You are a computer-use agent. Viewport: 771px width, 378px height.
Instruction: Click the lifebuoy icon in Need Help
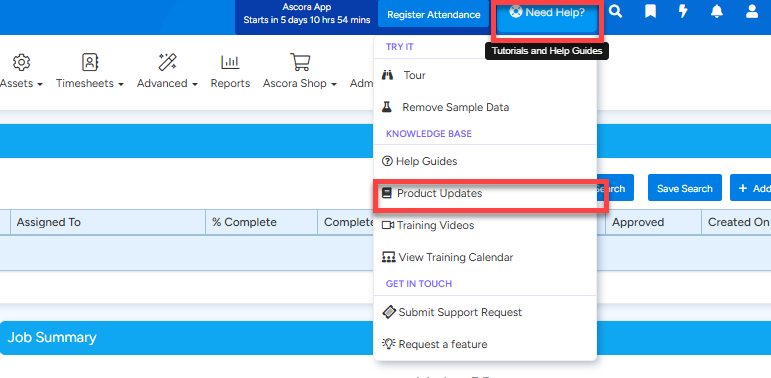515,12
